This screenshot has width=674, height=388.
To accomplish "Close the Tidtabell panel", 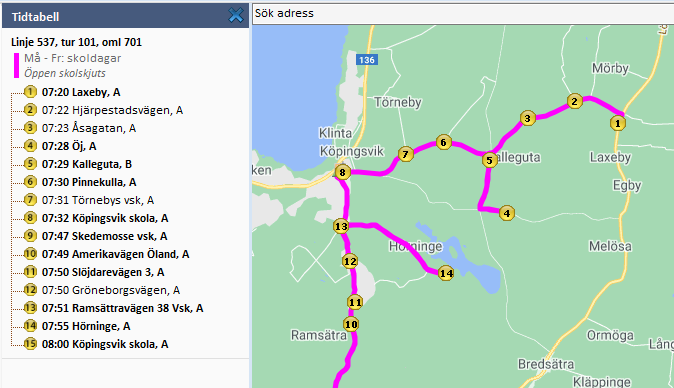I will pos(236,15).
